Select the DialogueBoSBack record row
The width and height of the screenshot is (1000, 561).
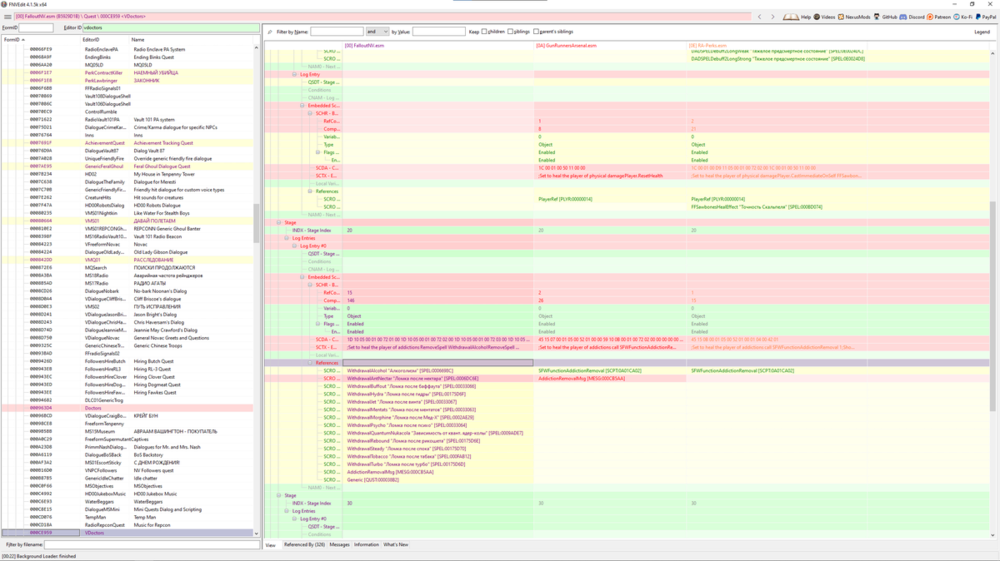(x=128, y=455)
